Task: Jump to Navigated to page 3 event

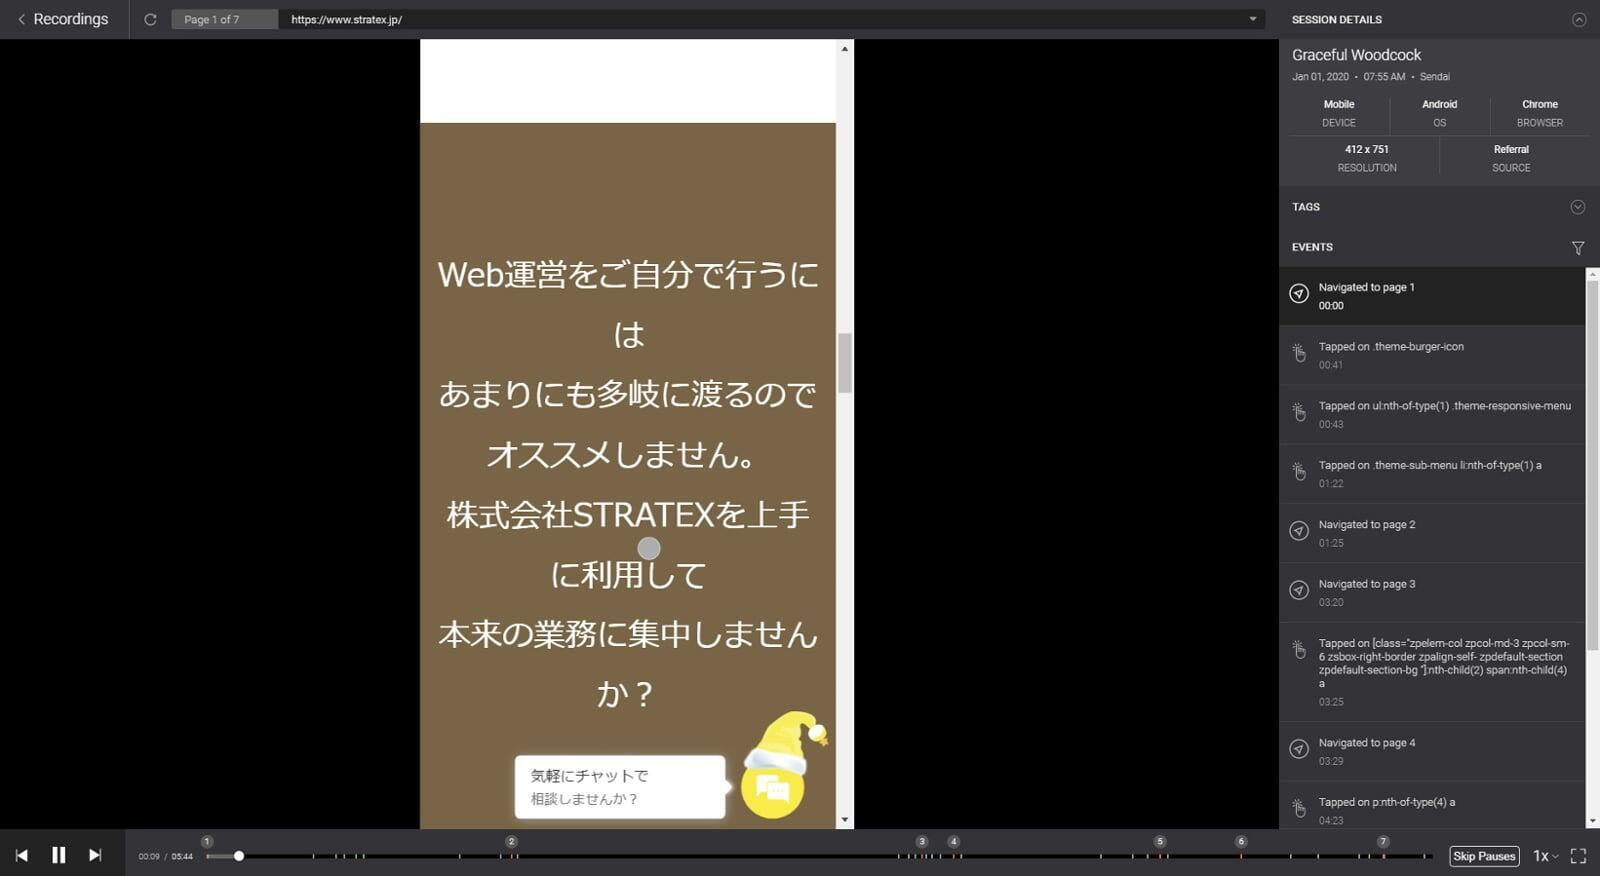Action: coord(1432,593)
